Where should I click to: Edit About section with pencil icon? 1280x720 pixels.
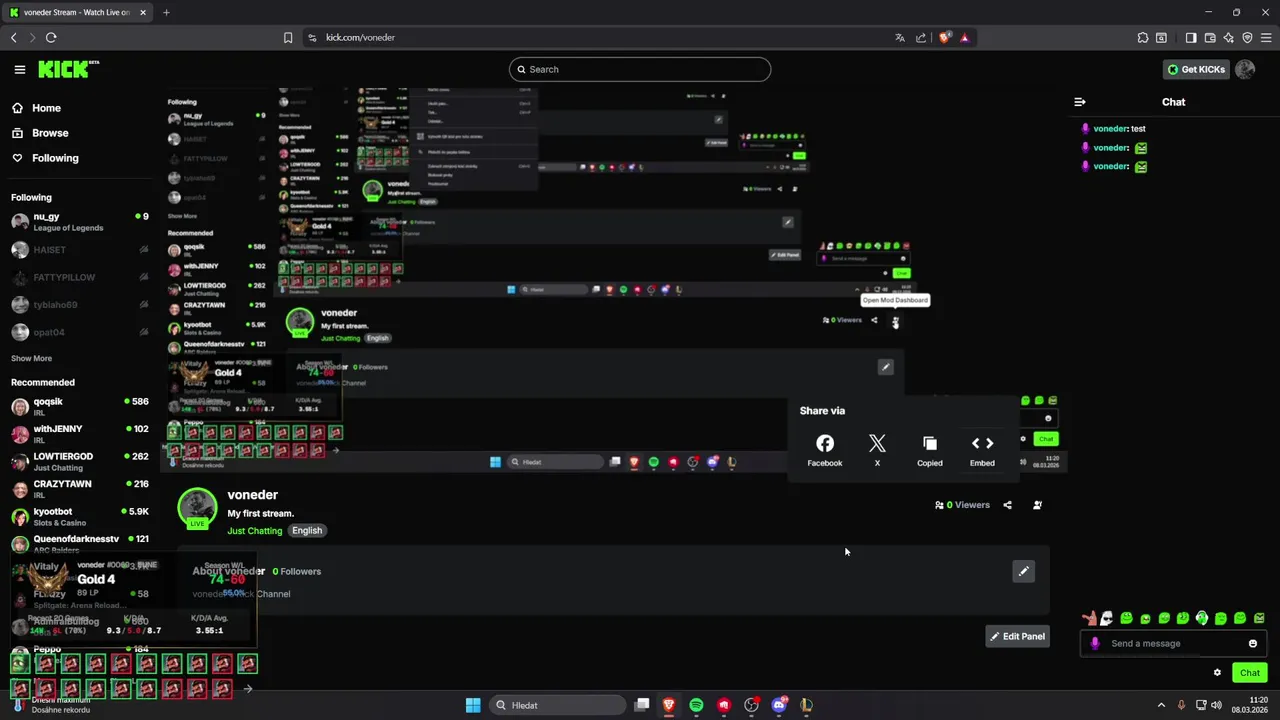click(x=1023, y=571)
